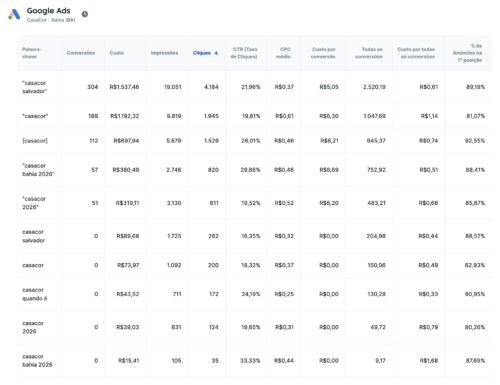Select the cost value R$380,49
This screenshot has height=385, width=500.
pyautogui.click(x=126, y=170)
